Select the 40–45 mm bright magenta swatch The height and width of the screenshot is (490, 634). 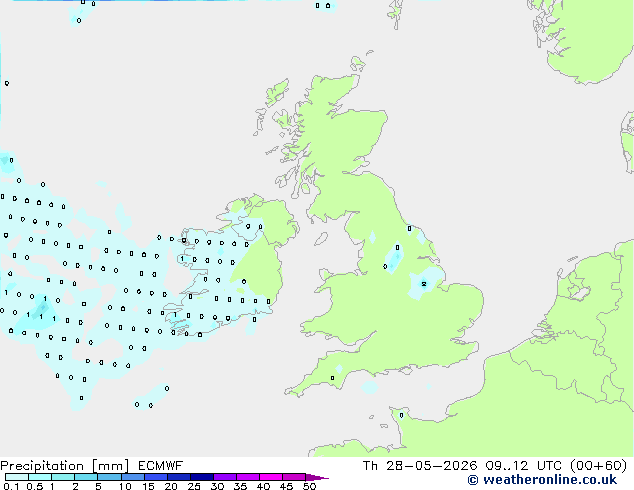click(x=271, y=477)
